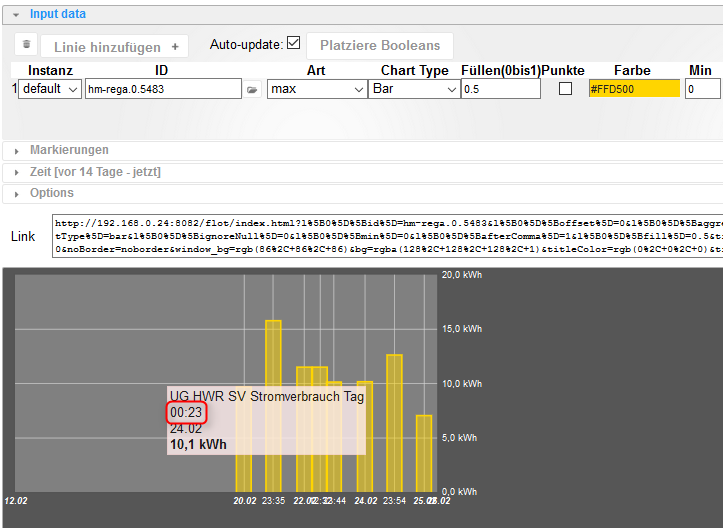Viewport: 723px width, 528px height.
Task: Click the Chart Type column header
Action: [415, 71]
